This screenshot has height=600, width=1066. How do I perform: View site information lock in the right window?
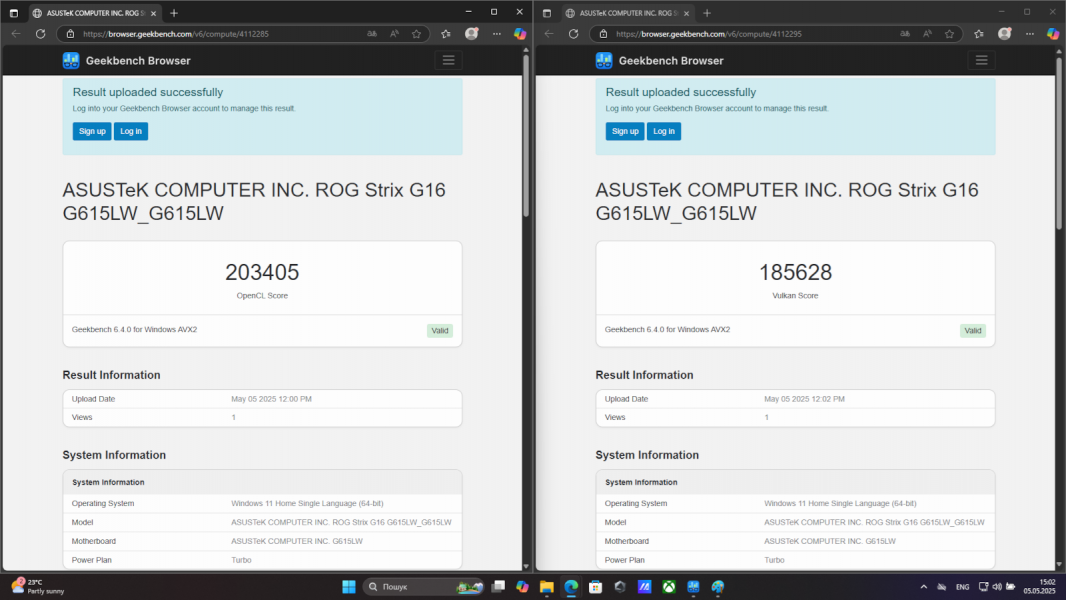pyautogui.click(x=603, y=34)
